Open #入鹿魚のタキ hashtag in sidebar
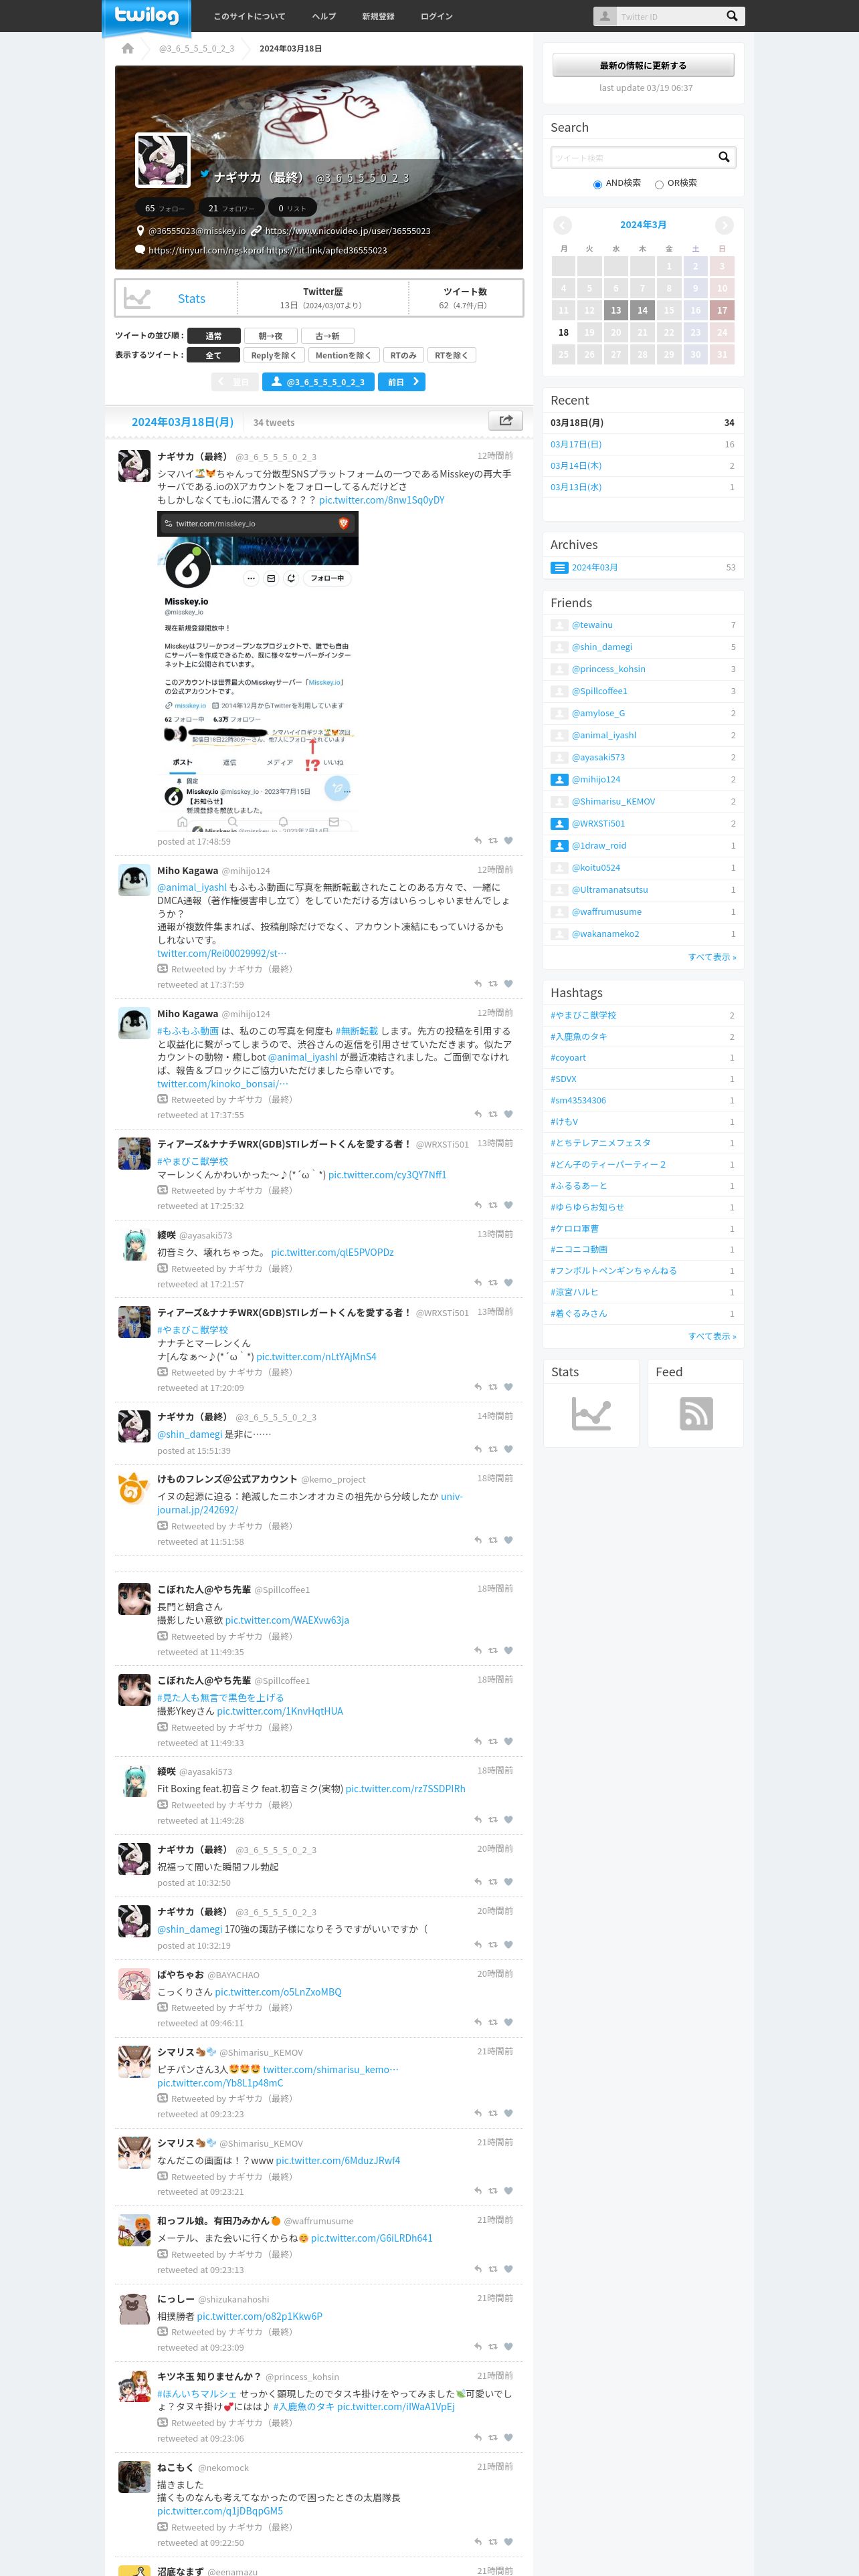Screen dimensions: 859x2576 pyautogui.click(x=579, y=1037)
